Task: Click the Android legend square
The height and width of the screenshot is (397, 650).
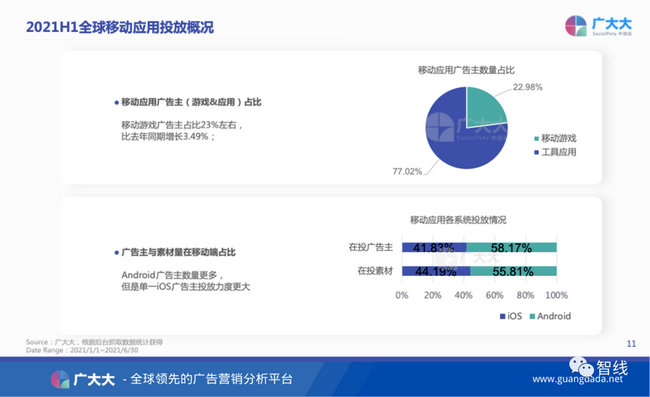Action: coord(532,316)
